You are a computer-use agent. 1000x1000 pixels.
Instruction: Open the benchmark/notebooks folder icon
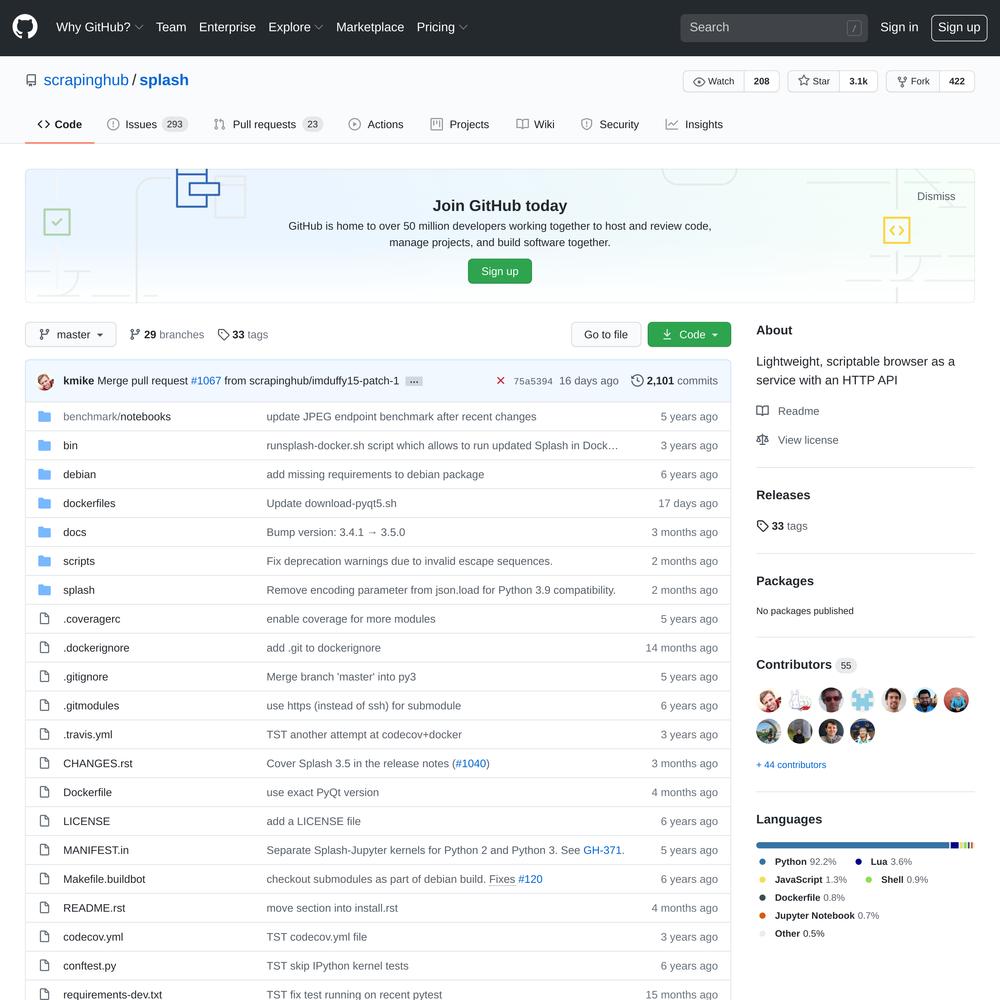pos(45,416)
